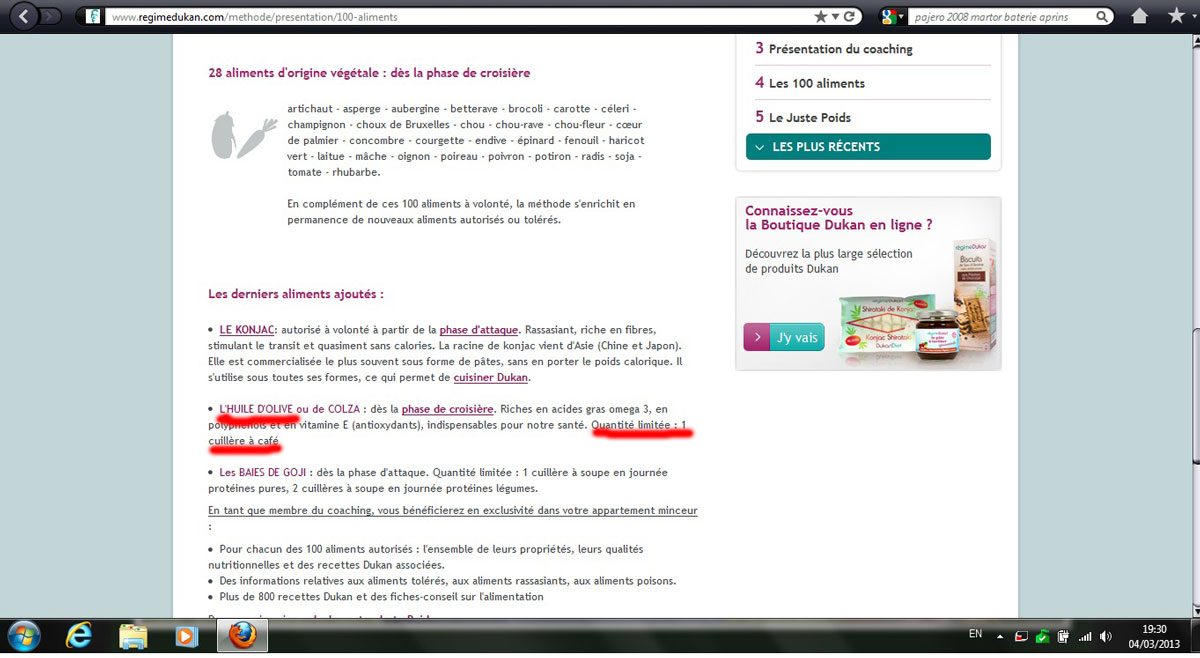Click the 28 aliments d'origine végétale heading
The image size is (1200, 658).
pos(369,73)
